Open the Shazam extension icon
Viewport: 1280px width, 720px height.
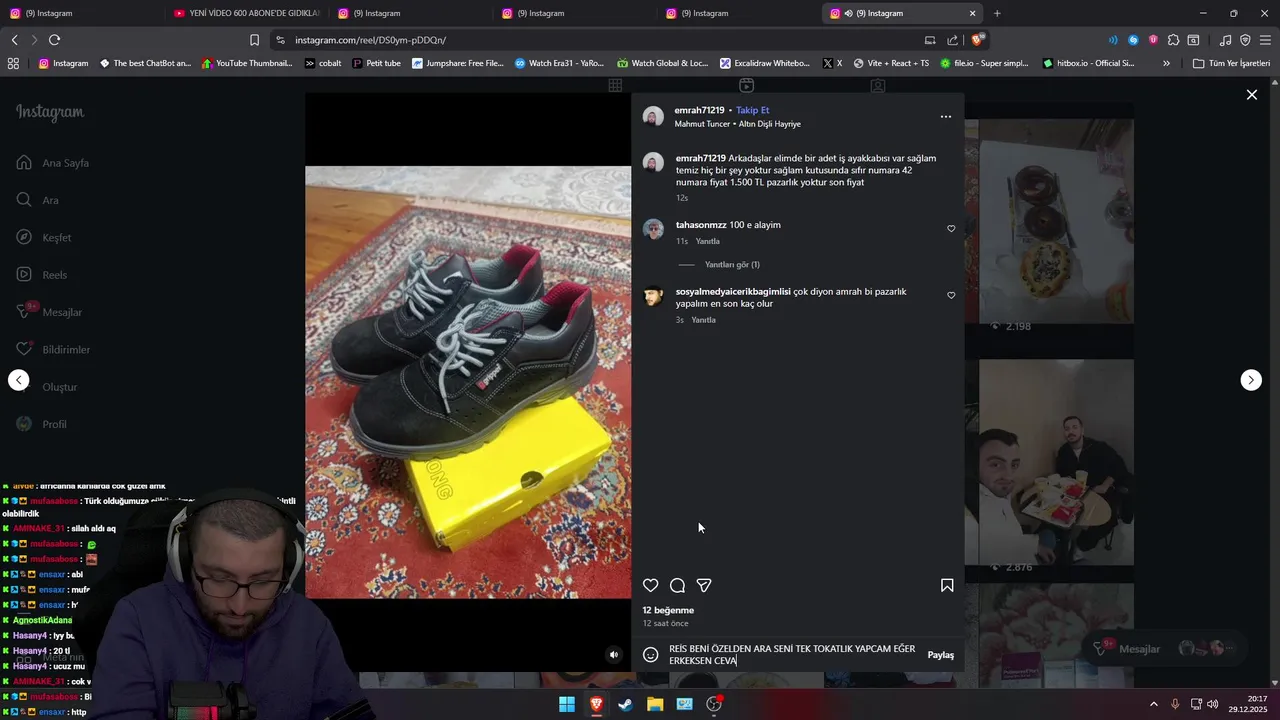(x=1133, y=40)
